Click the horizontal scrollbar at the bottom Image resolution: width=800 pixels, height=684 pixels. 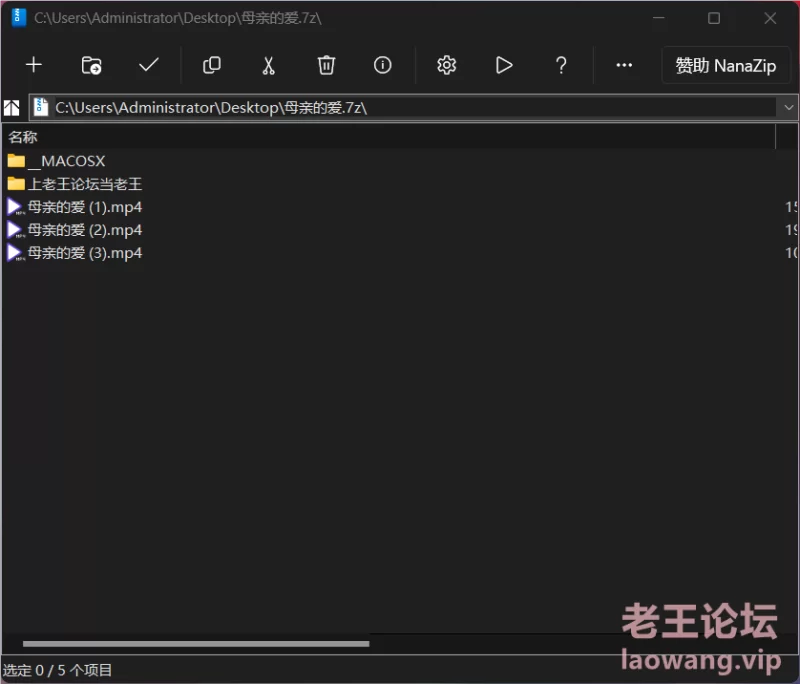(x=196, y=644)
